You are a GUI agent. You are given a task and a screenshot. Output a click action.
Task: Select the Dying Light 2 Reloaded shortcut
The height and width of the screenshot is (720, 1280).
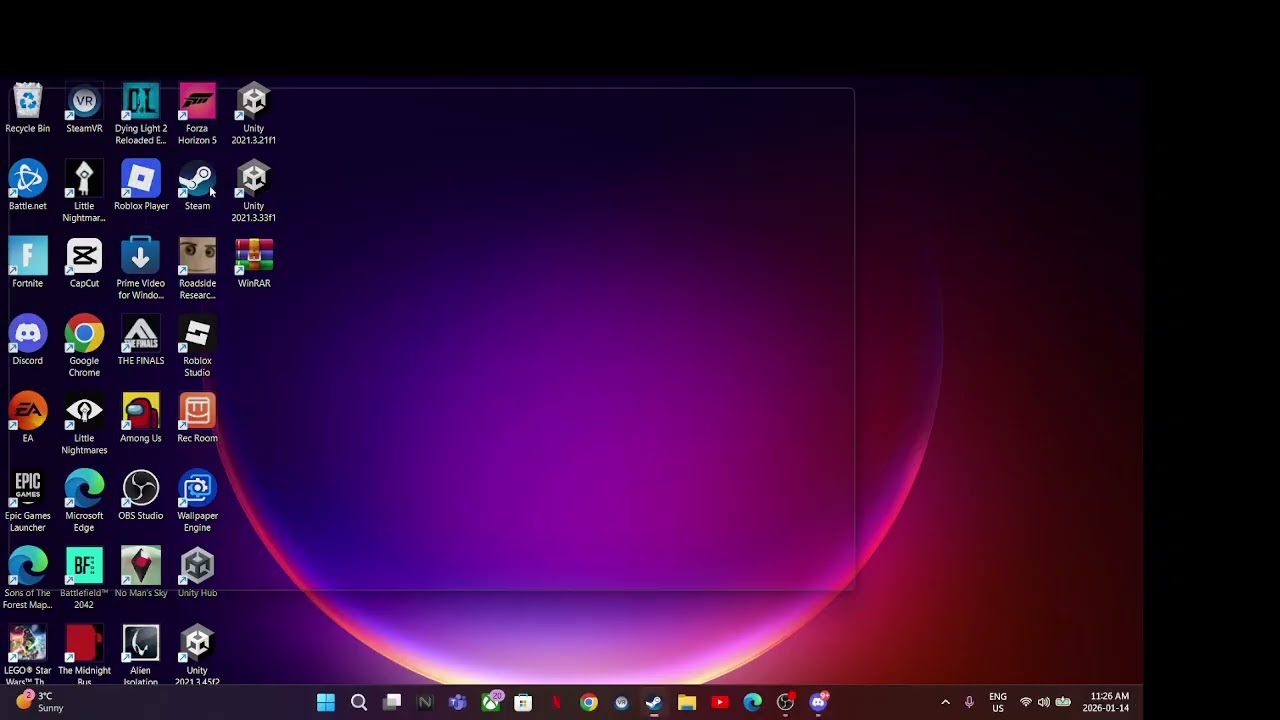click(x=141, y=115)
